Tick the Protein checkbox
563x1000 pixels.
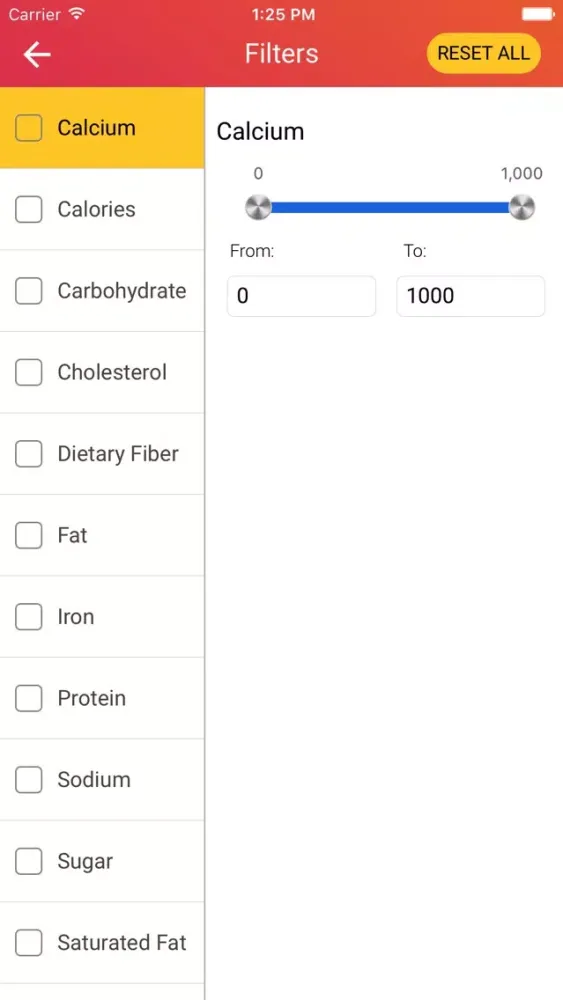(29, 698)
